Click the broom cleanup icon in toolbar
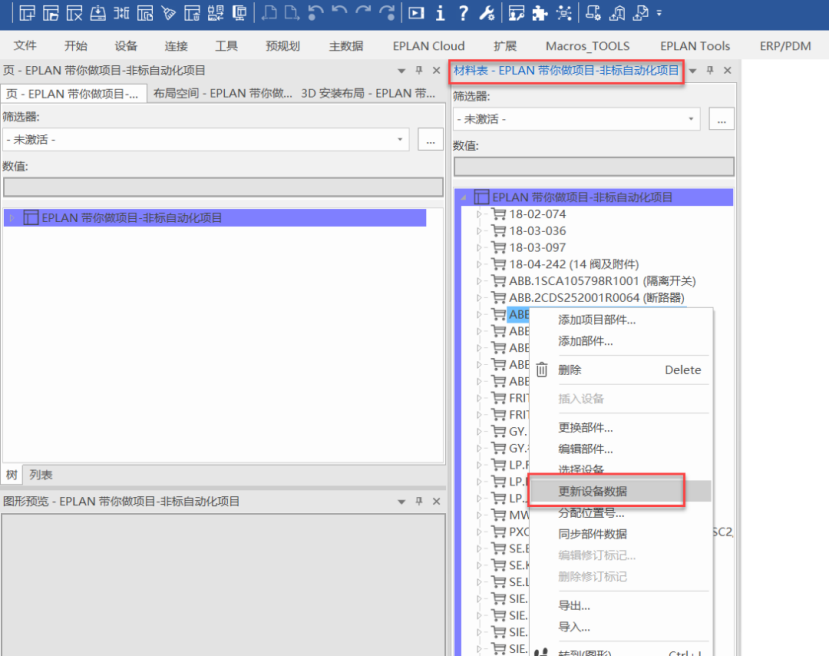830x656 pixels. tap(169, 13)
